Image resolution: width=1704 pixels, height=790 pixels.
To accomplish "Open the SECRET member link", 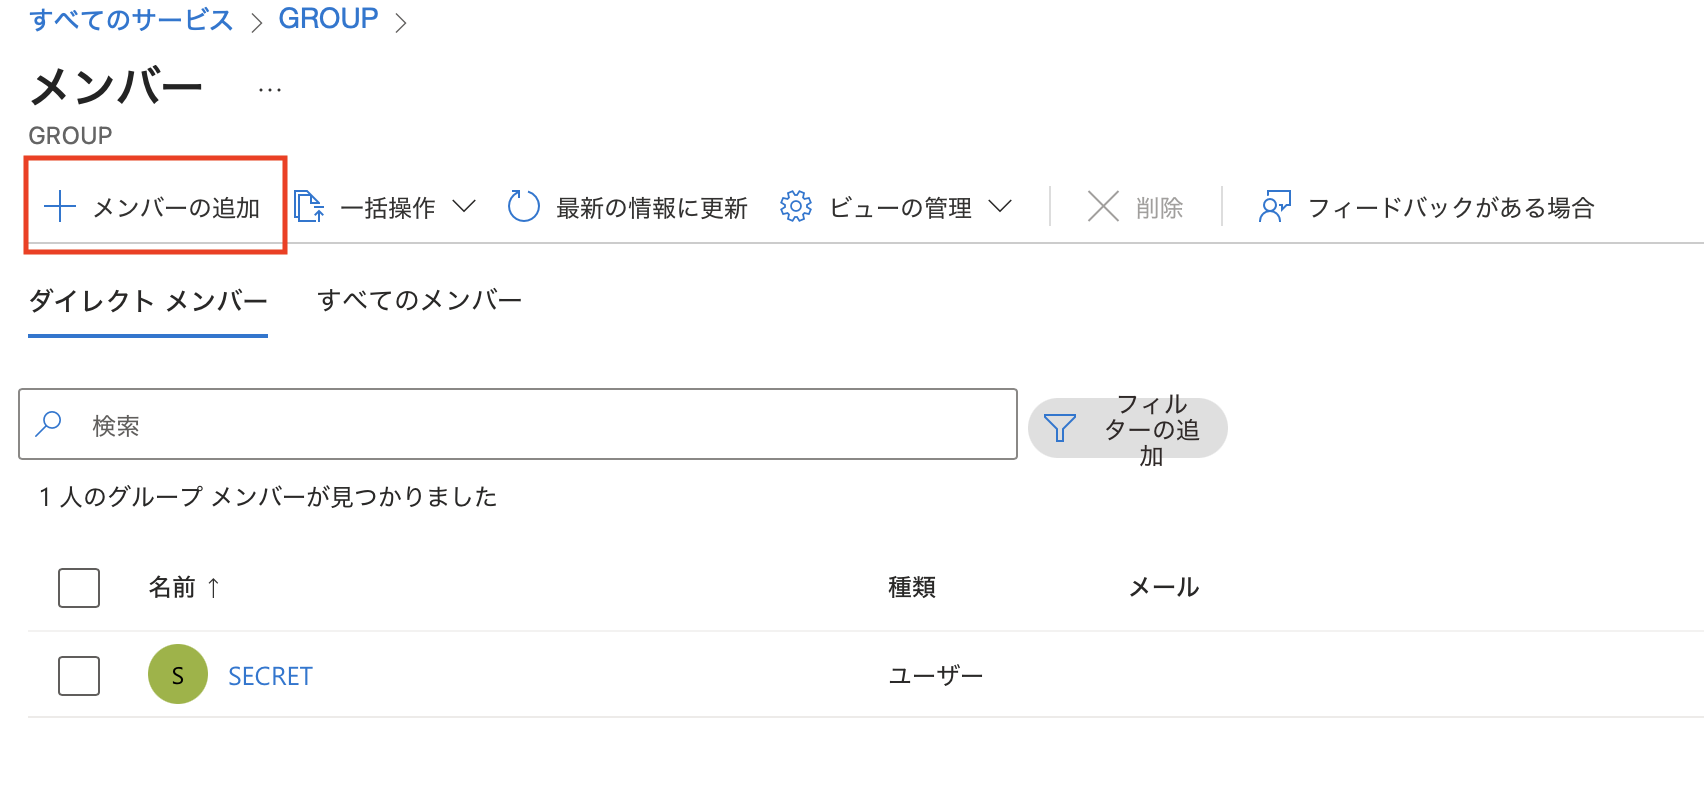I will tap(269, 674).
